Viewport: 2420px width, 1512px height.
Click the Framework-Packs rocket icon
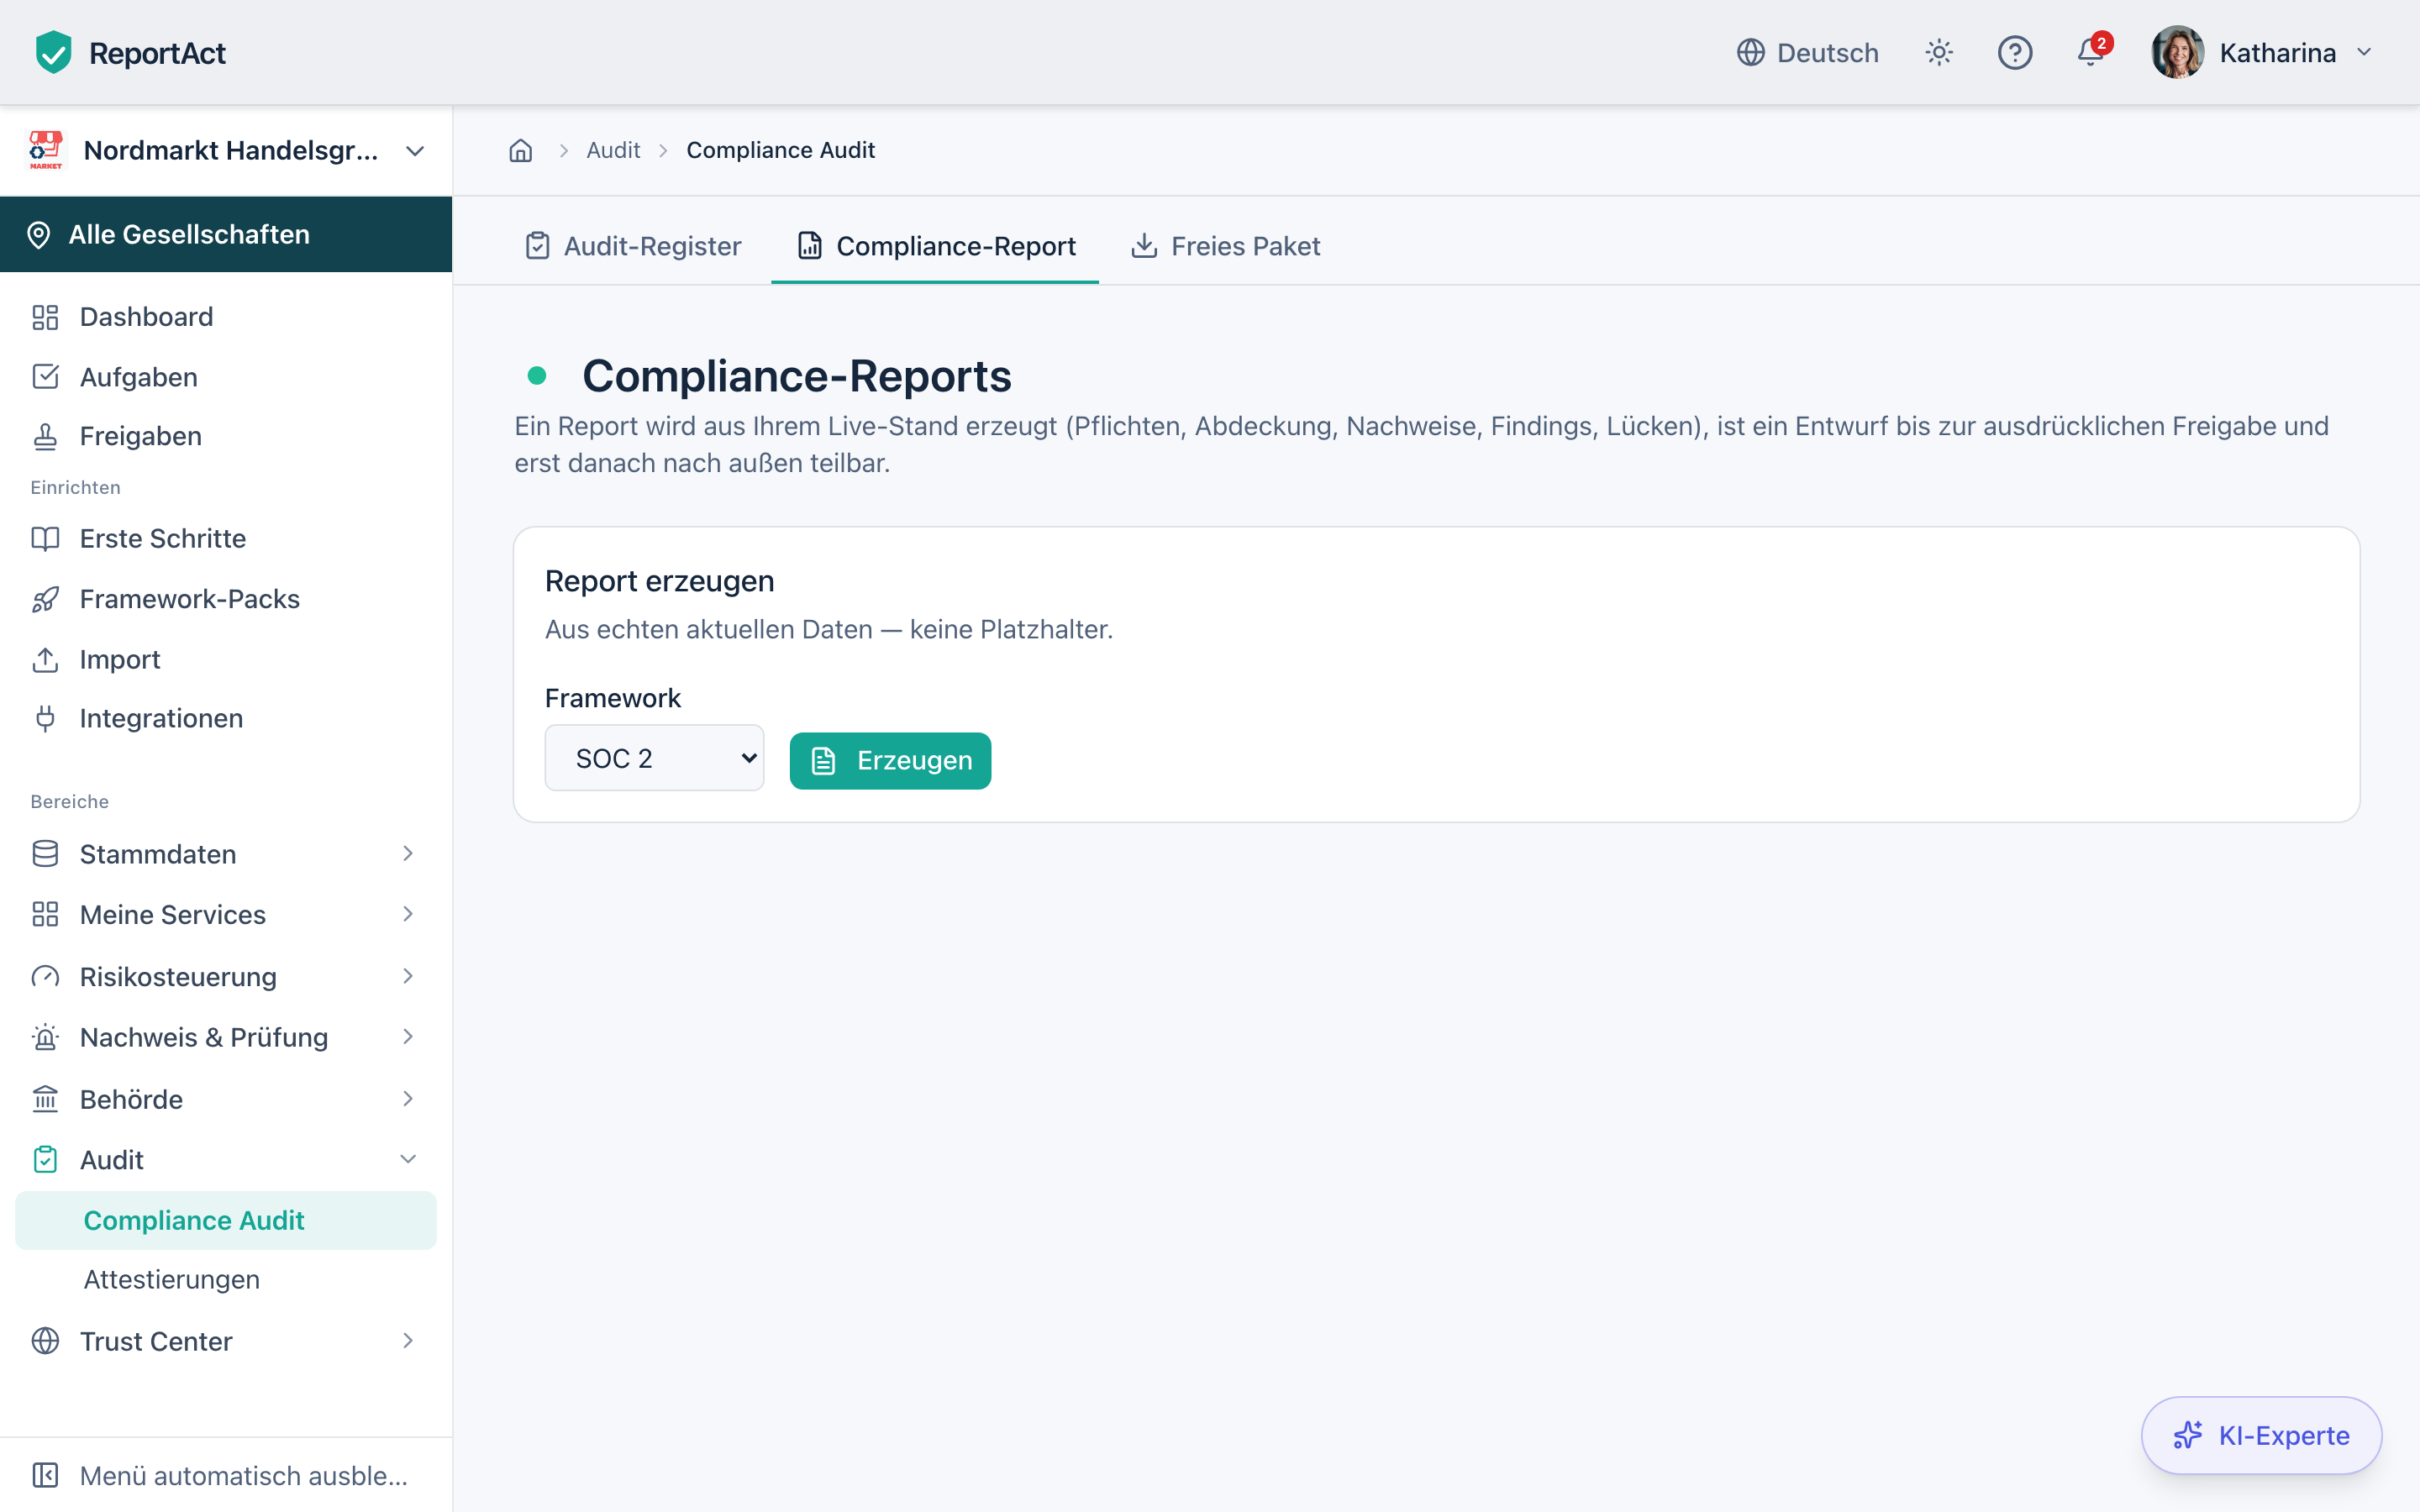click(x=45, y=599)
